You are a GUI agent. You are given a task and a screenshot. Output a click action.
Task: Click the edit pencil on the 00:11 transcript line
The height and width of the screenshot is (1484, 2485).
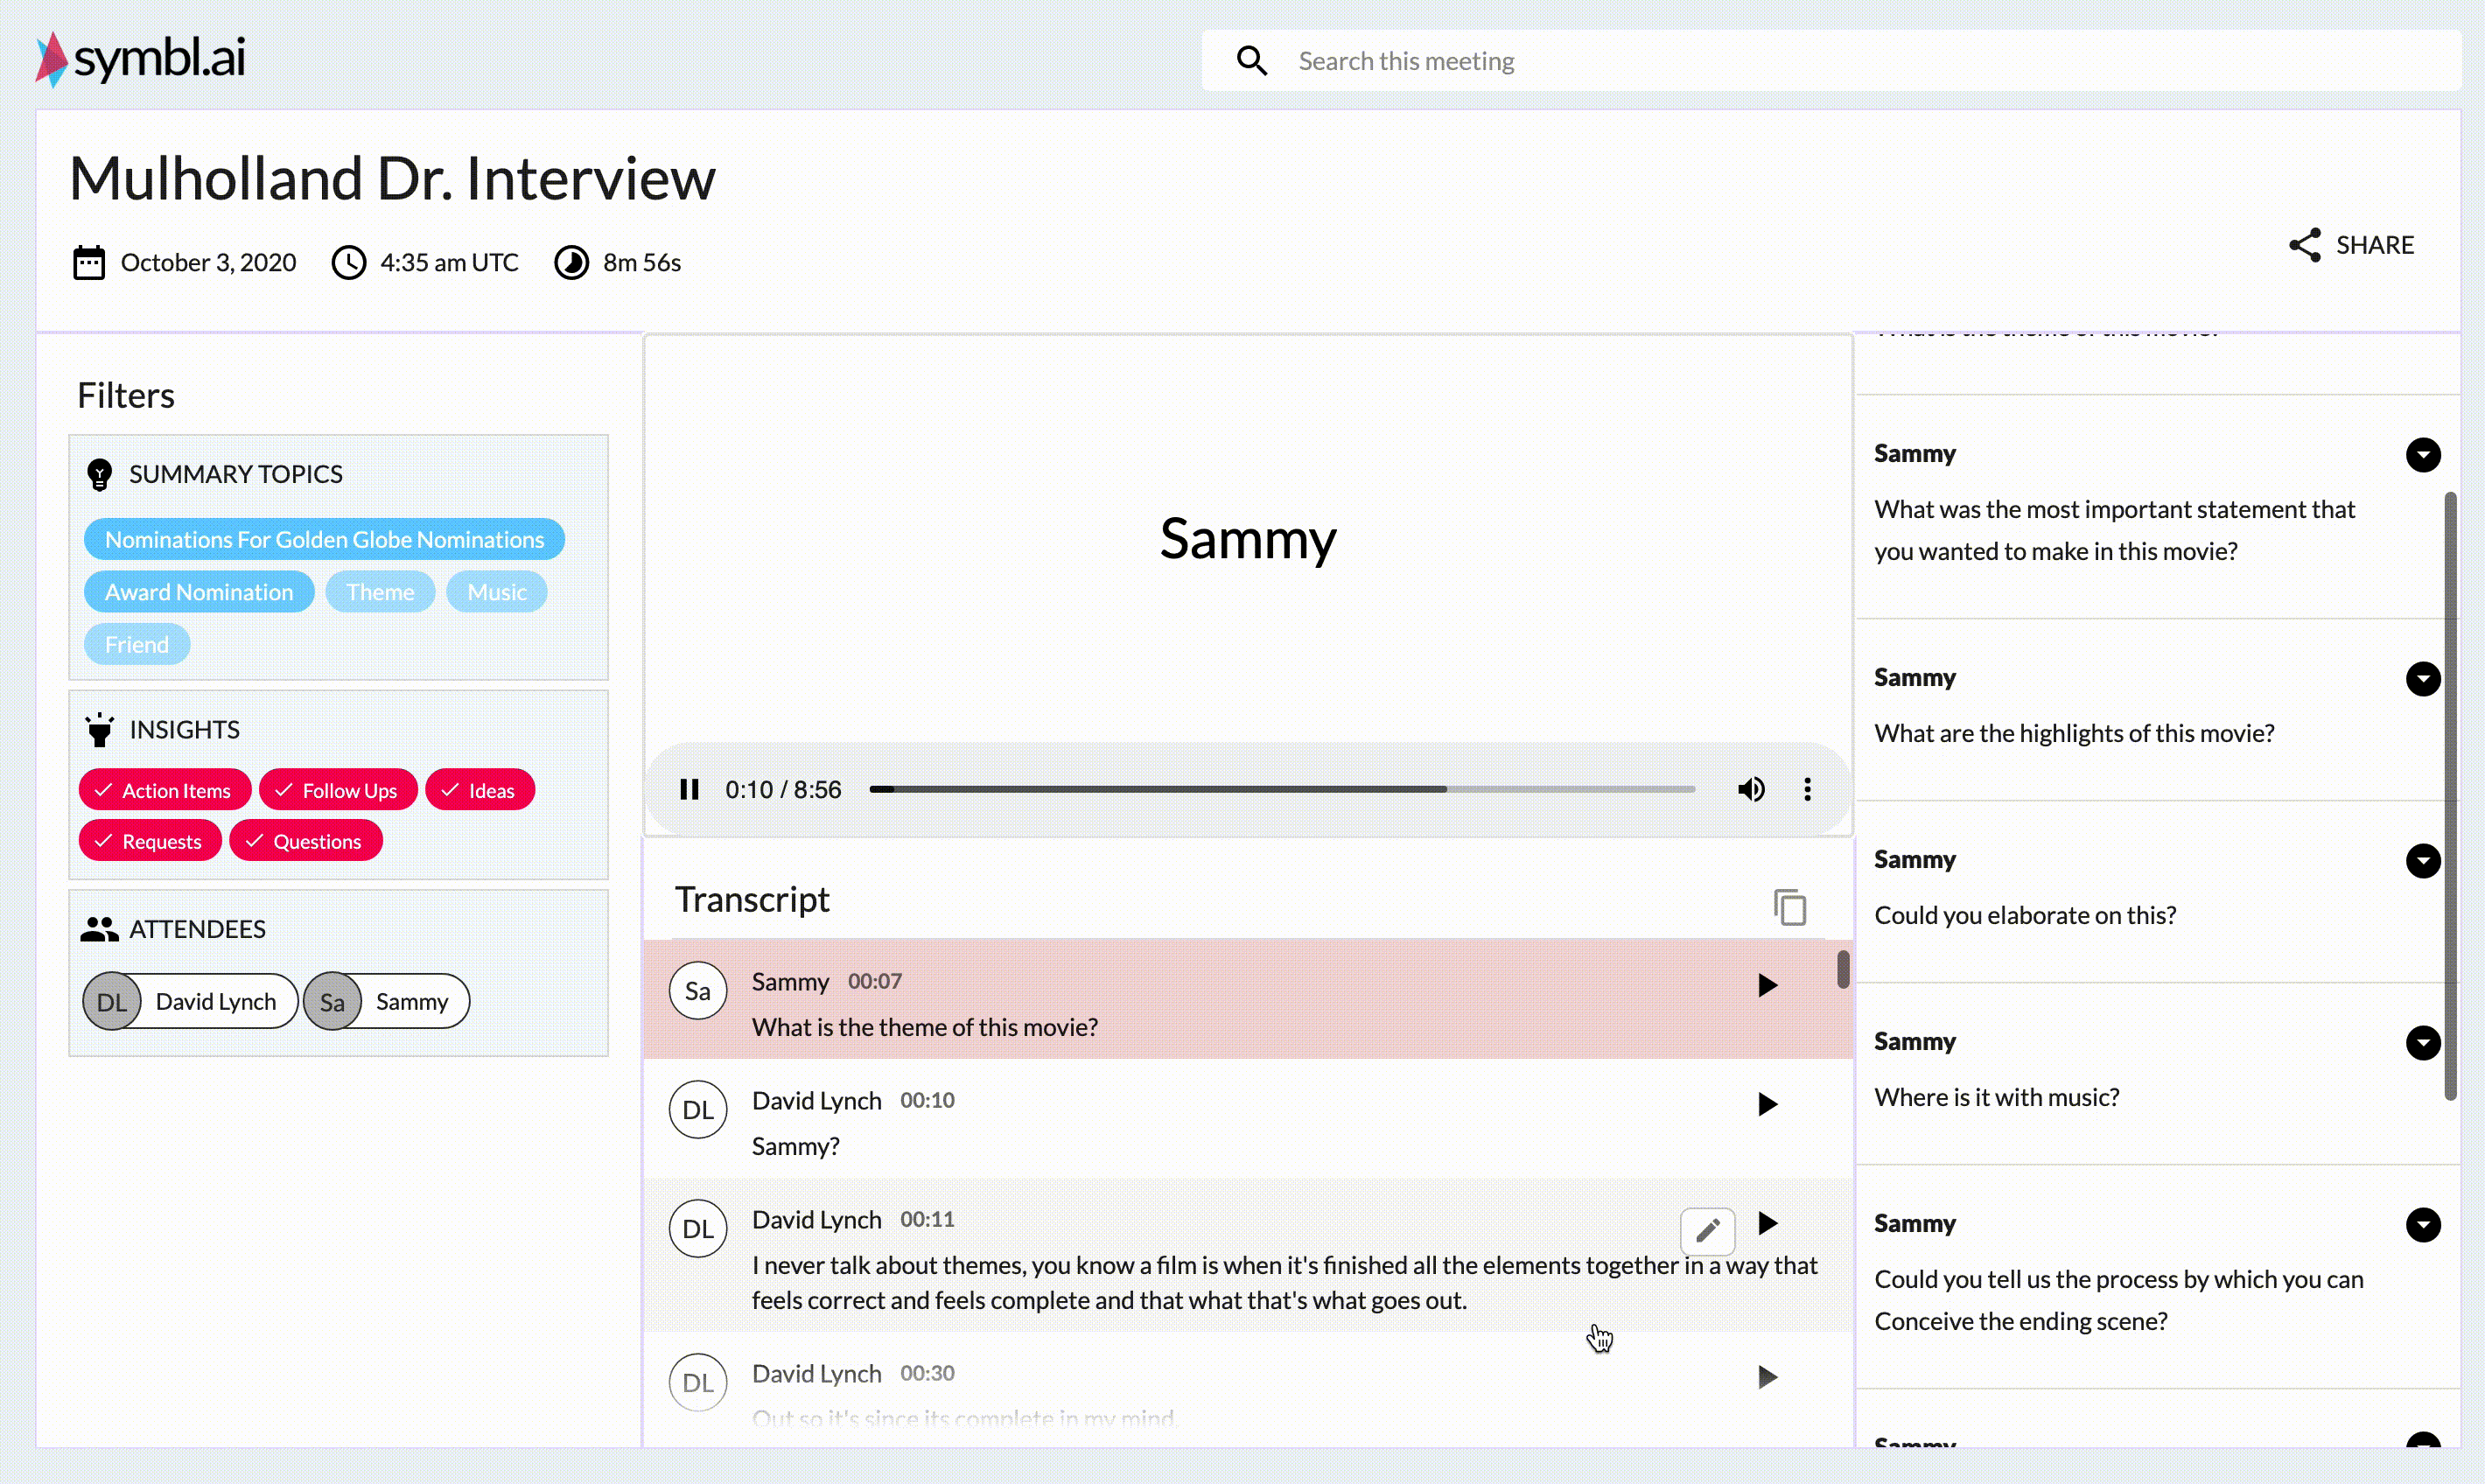coord(1707,1229)
